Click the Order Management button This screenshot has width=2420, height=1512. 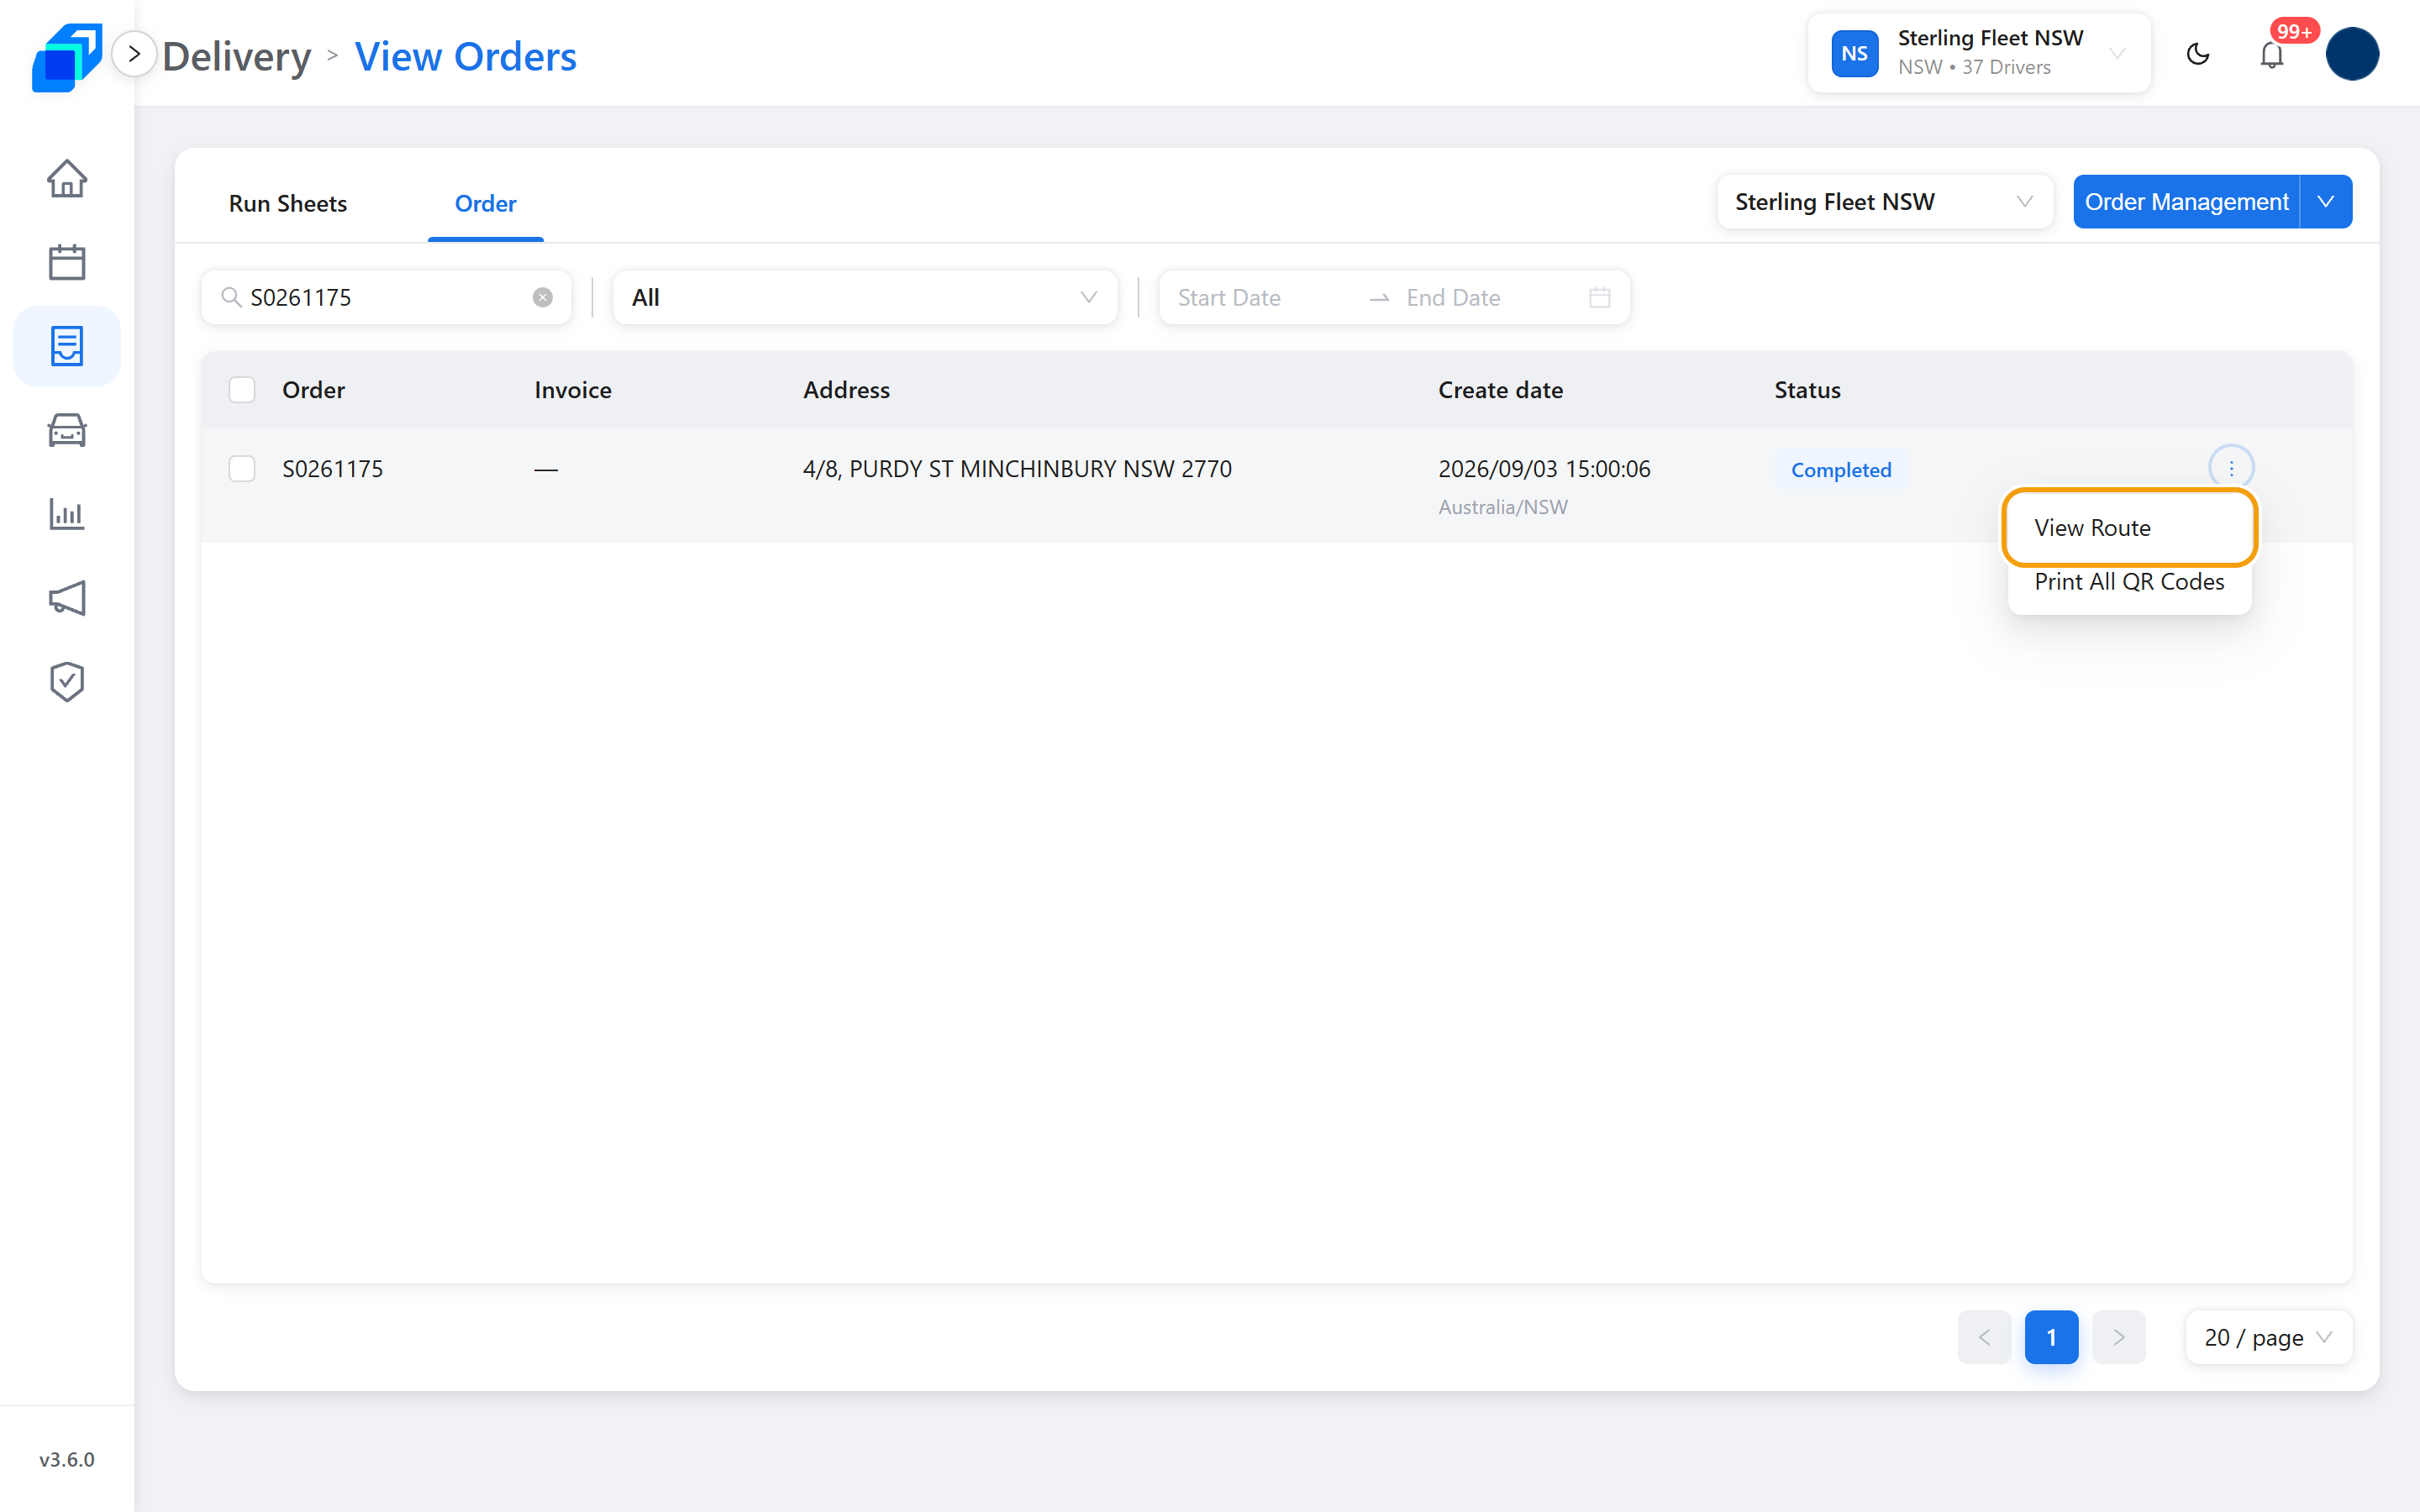(x=2186, y=202)
